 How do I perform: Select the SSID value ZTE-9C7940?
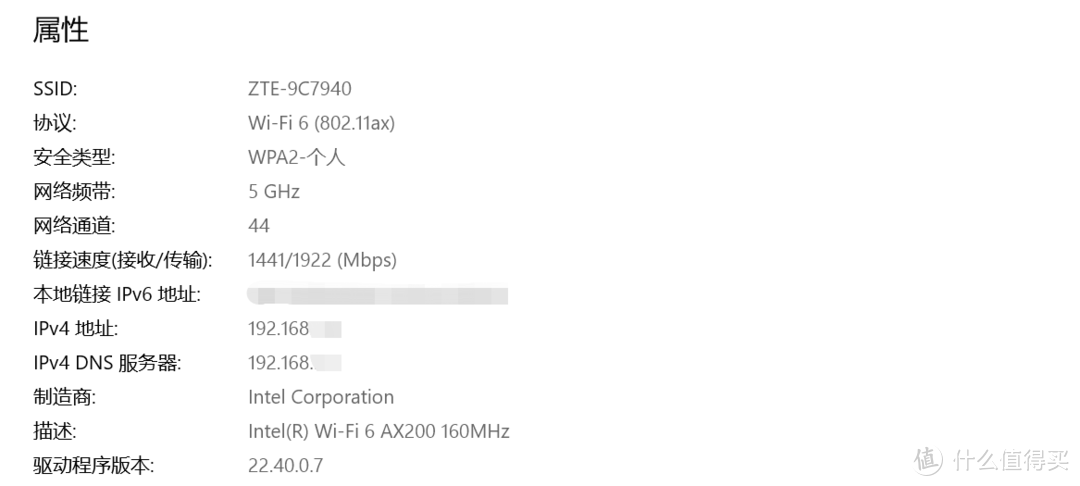click(299, 89)
